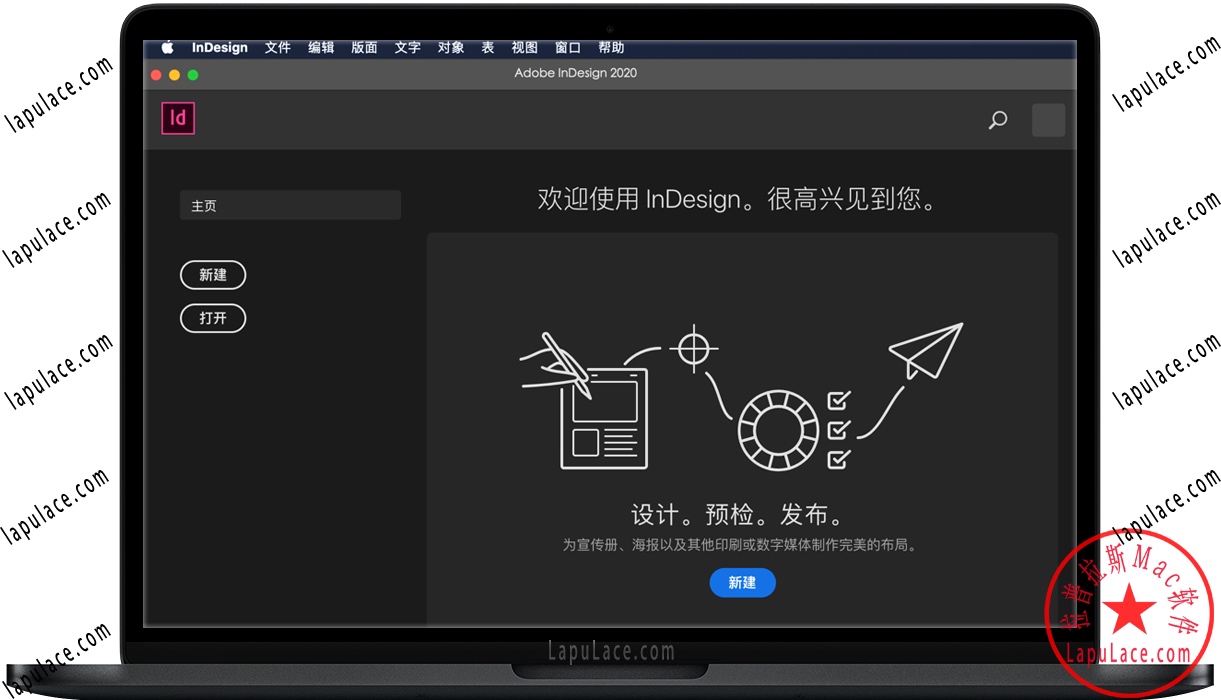Open search with the magnifier icon
Screen dimensions: 1221x700
tap(997, 120)
